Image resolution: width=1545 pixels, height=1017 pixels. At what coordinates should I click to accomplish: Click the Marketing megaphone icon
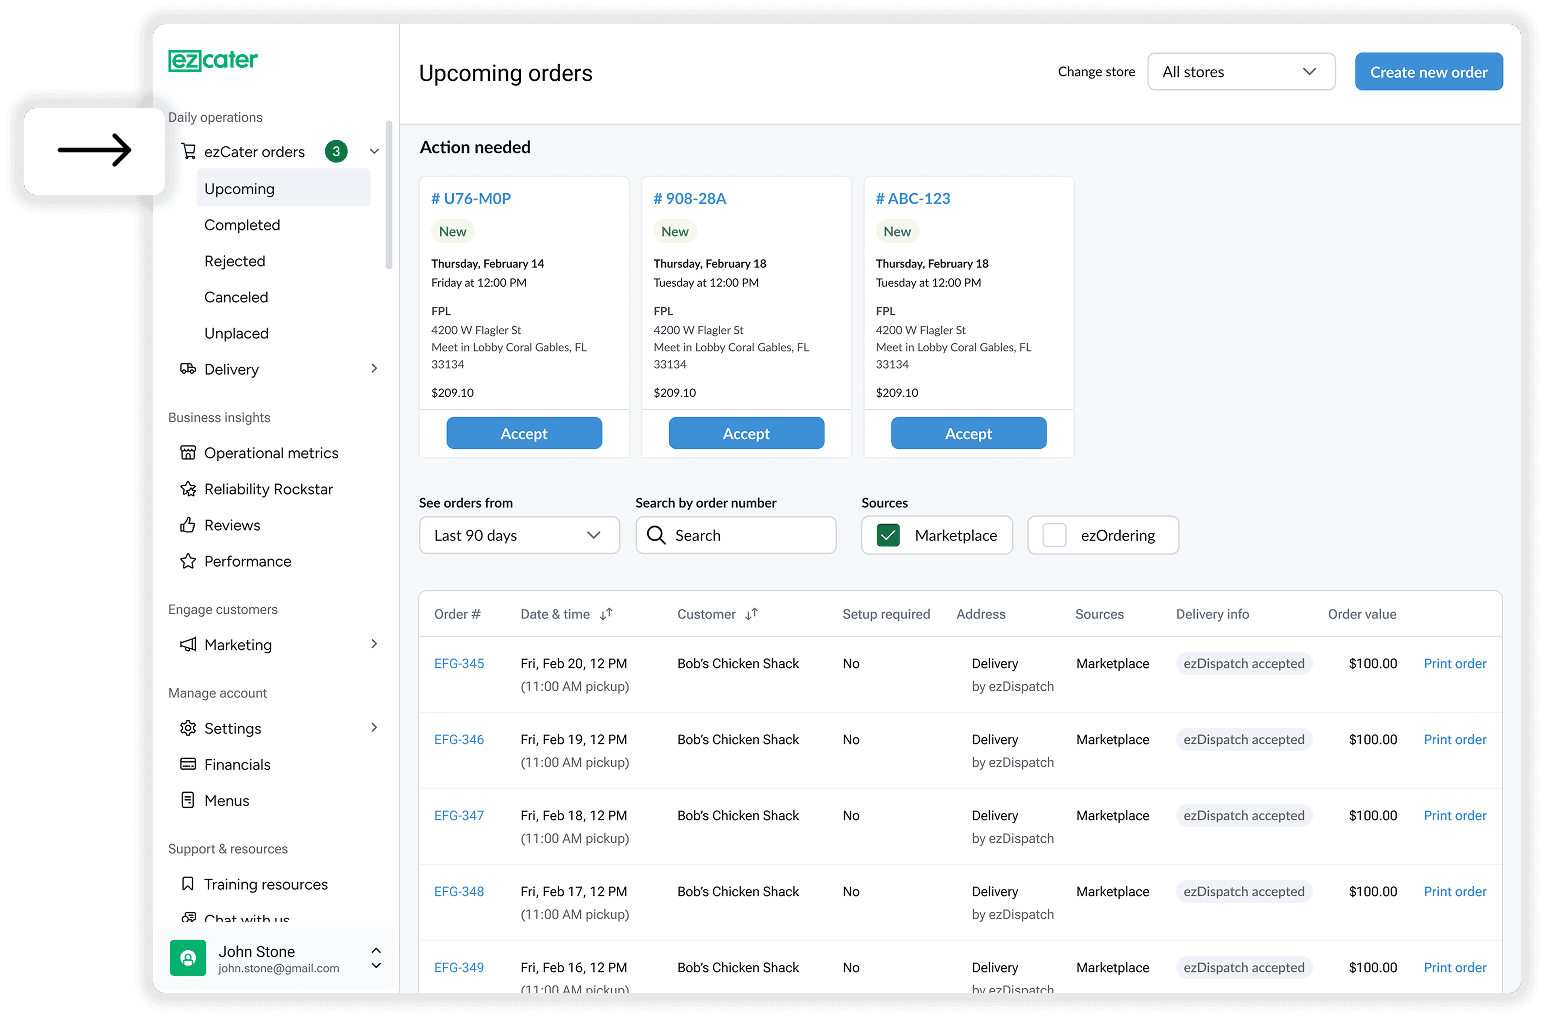pos(188,645)
